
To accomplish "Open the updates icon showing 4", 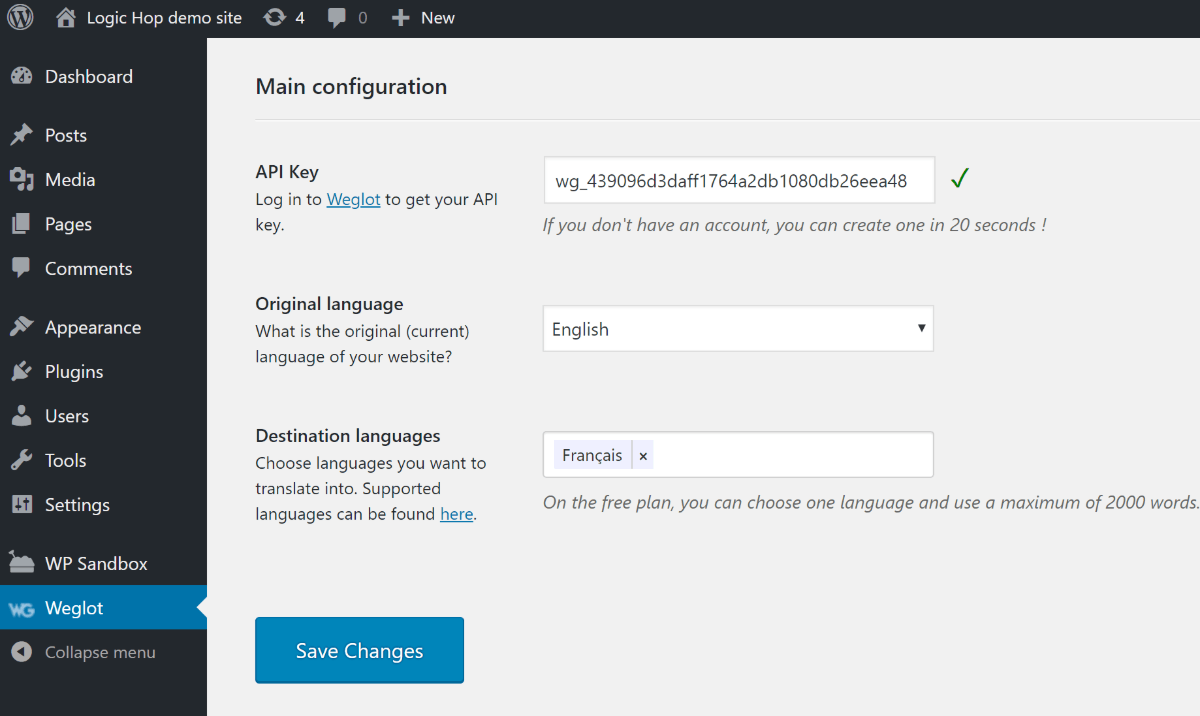I will click(274, 18).
